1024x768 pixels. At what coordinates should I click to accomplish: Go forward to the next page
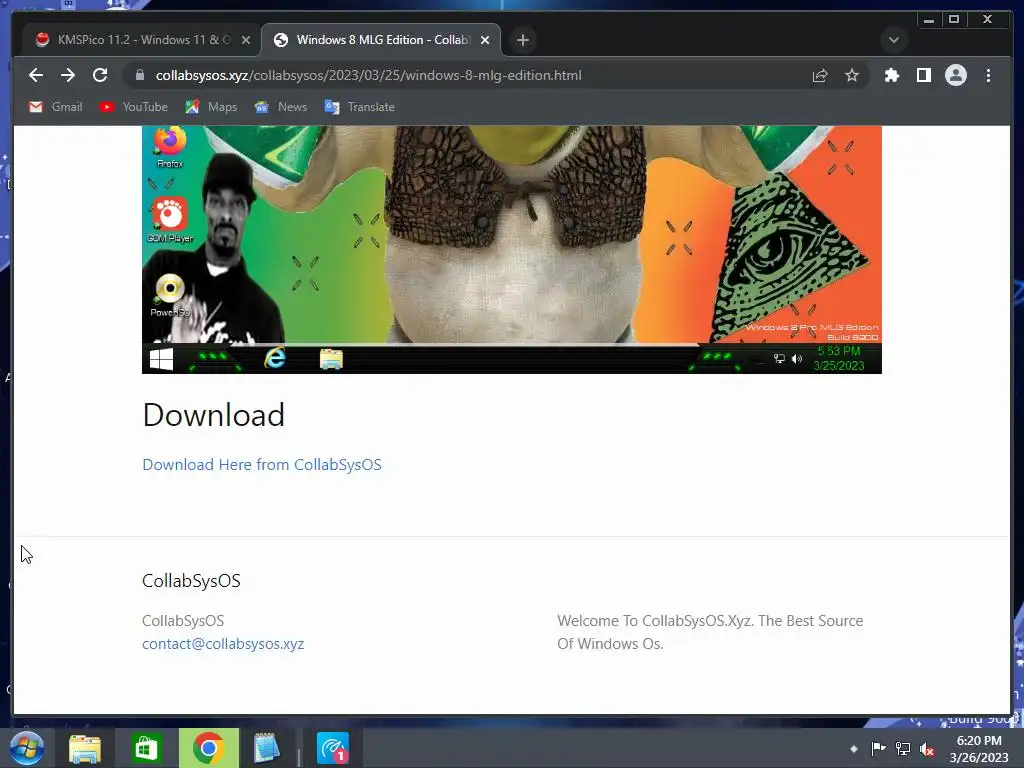coord(68,75)
